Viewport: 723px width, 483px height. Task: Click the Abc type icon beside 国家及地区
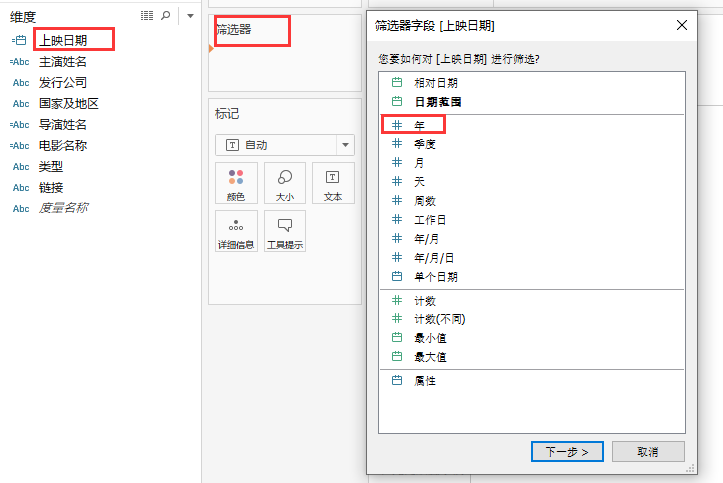(x=21, y=104)
